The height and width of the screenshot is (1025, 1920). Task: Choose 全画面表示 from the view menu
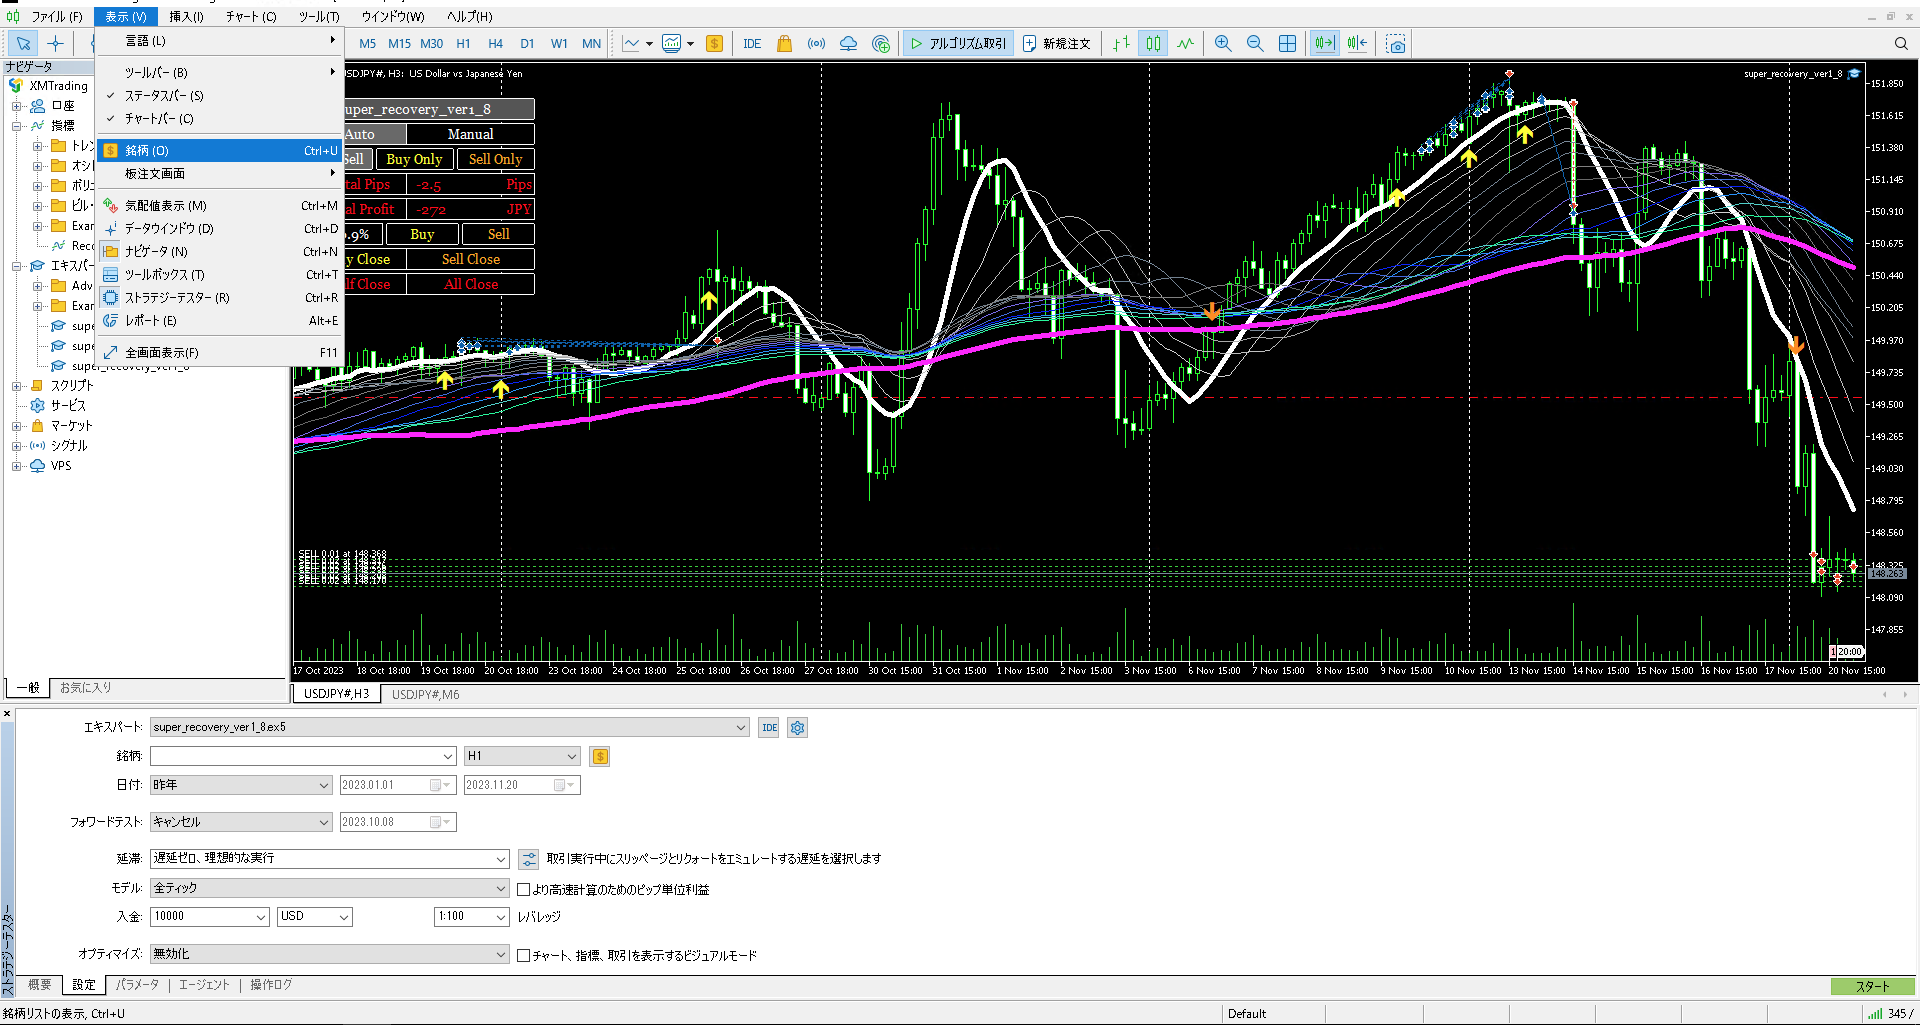pyautogui.click(x=162, y=353)
